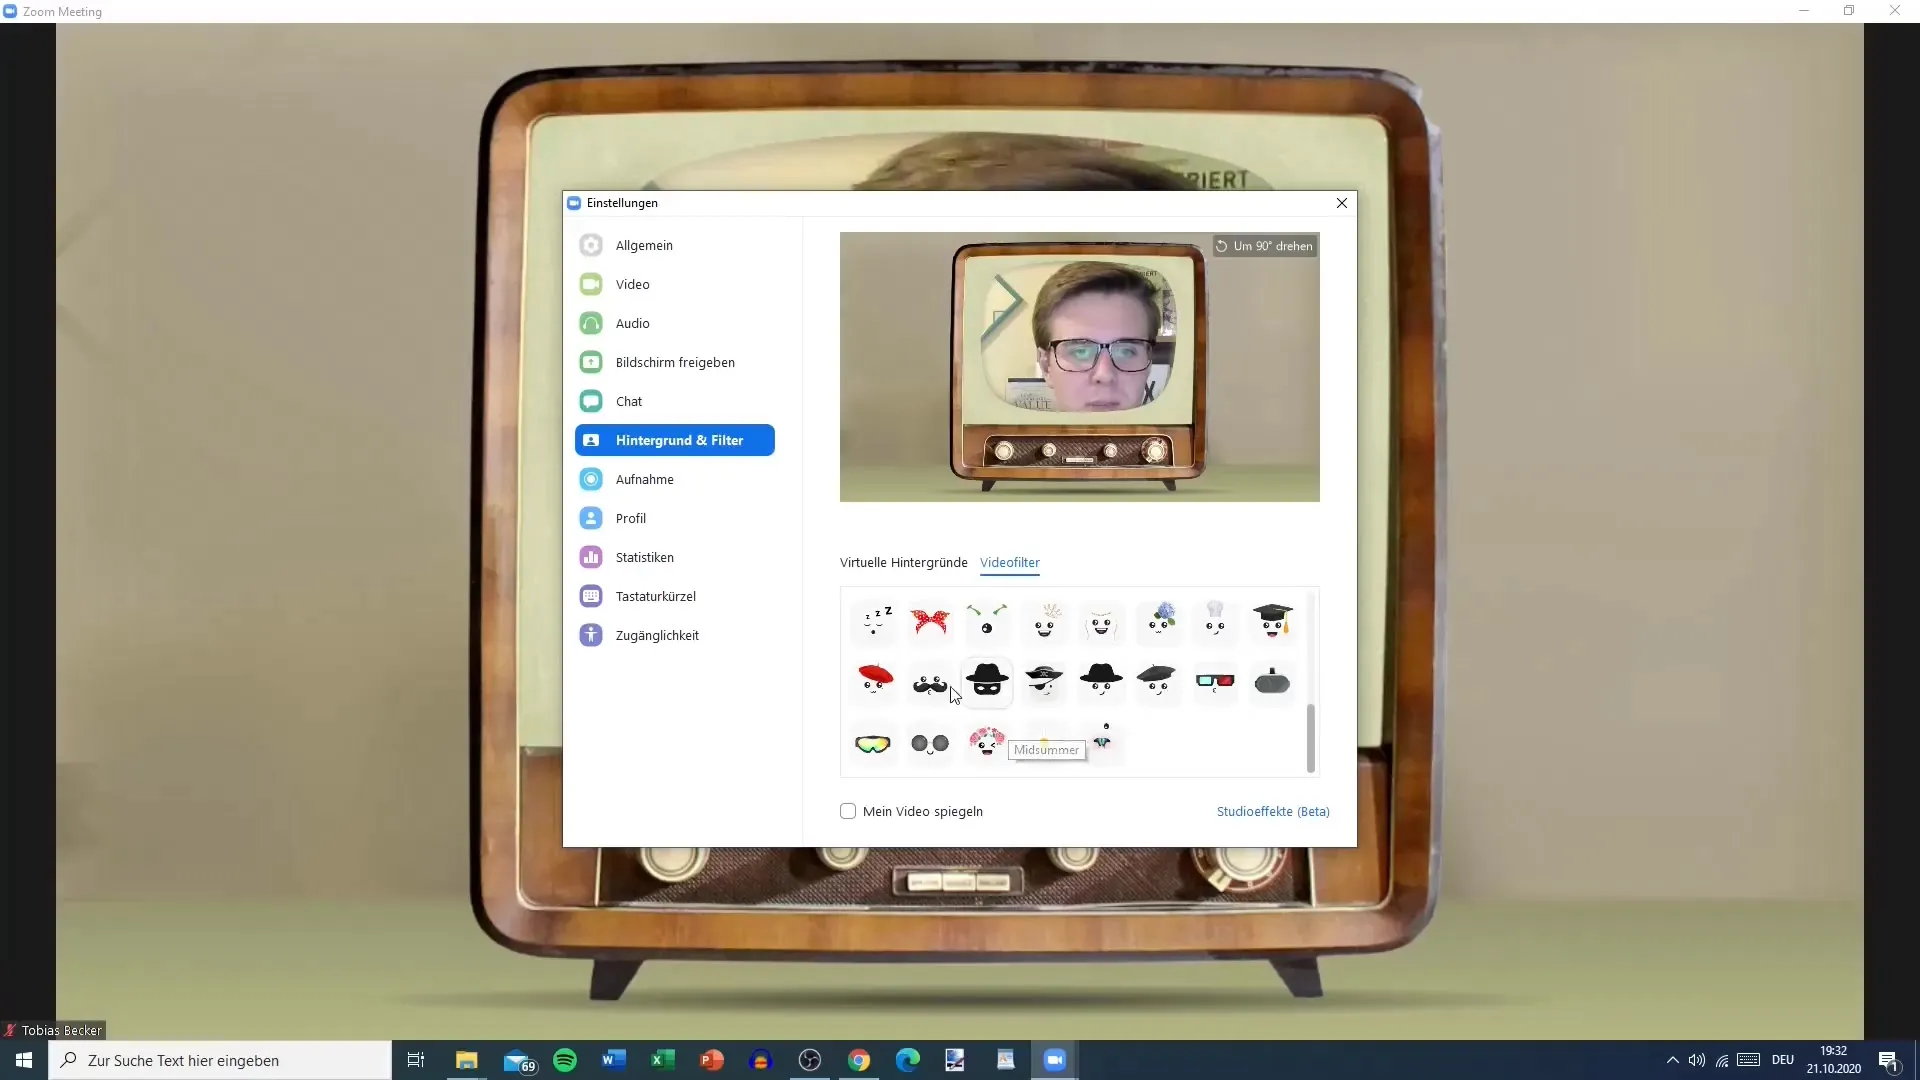This screenshot has width=1920, height=1080.
Task: Open Excel from taskbar
Action: [x=662, y=1060]
